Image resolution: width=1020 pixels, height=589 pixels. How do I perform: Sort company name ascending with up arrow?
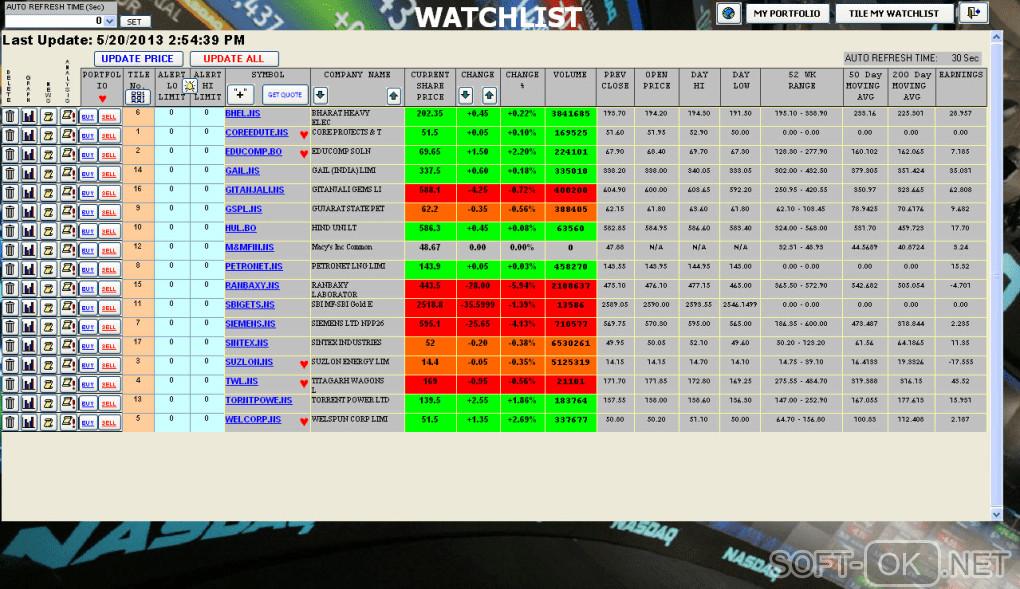[394, 96]
